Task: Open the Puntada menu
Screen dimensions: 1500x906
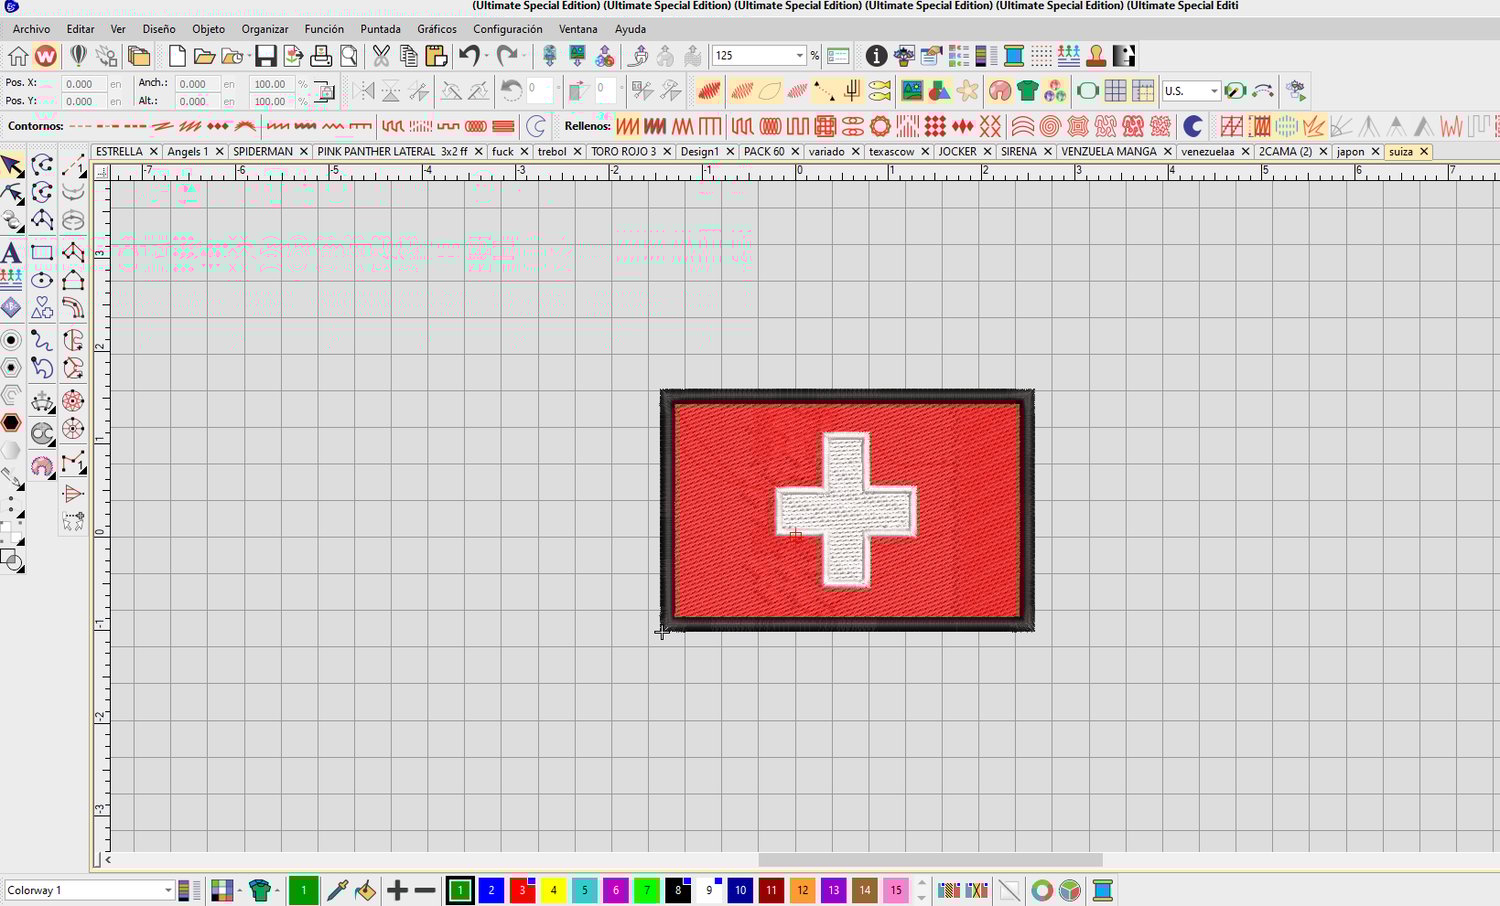Action: tap(381, 29)
